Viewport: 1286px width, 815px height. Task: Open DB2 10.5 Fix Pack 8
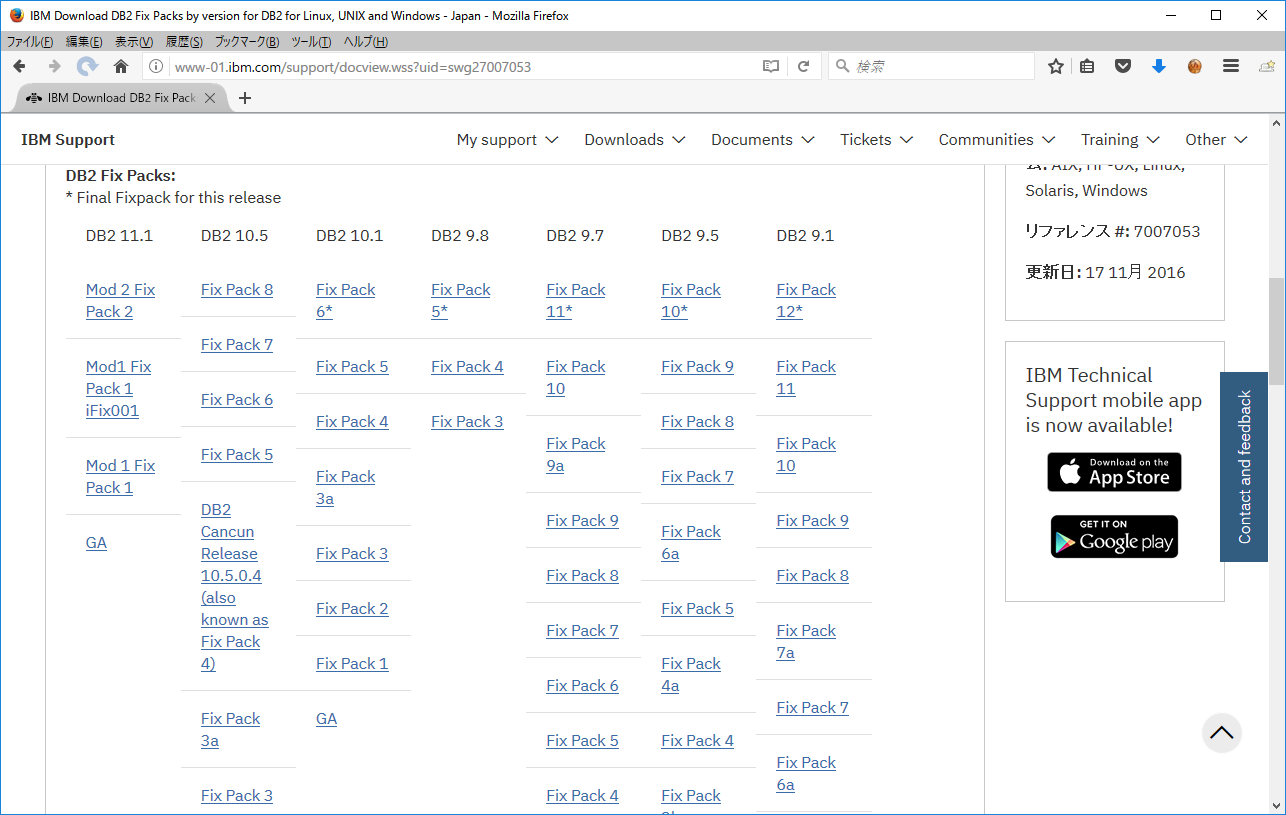coord(237,289)
